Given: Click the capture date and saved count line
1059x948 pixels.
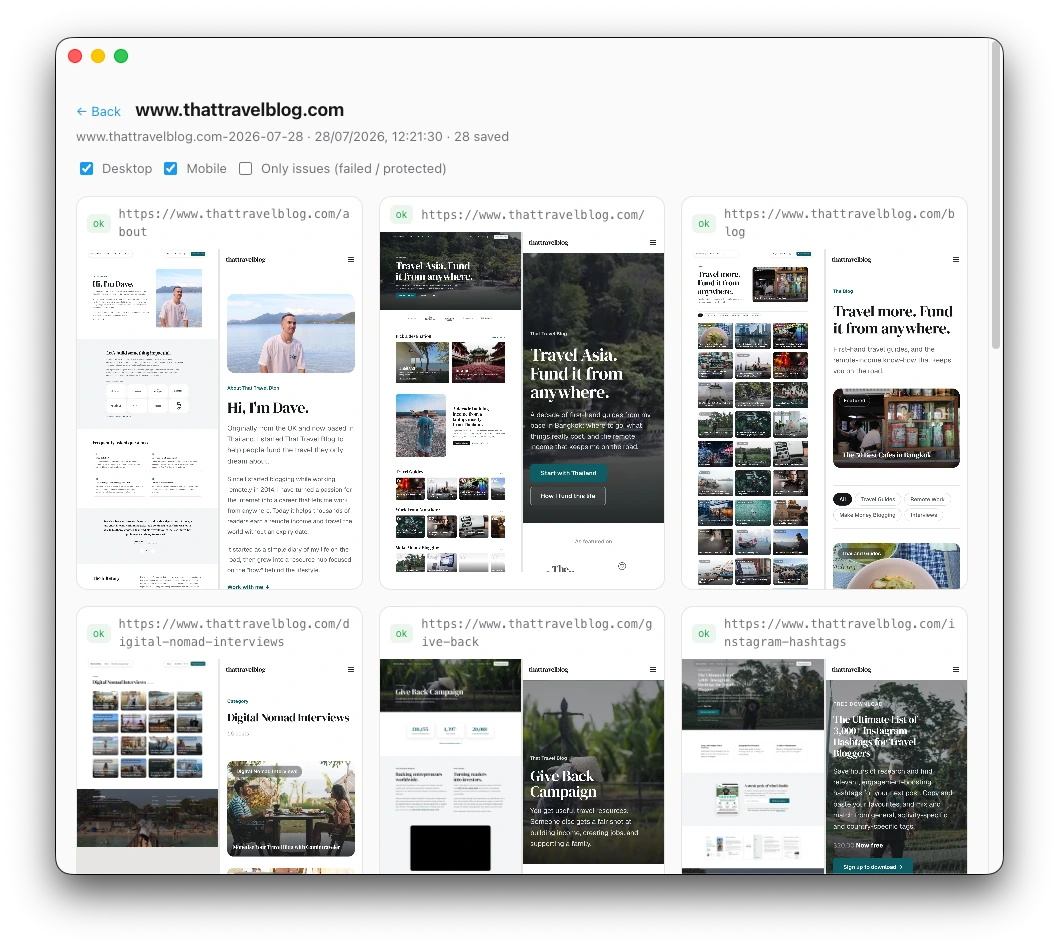Looking at the screenshot, I should [x=292, y=136].
